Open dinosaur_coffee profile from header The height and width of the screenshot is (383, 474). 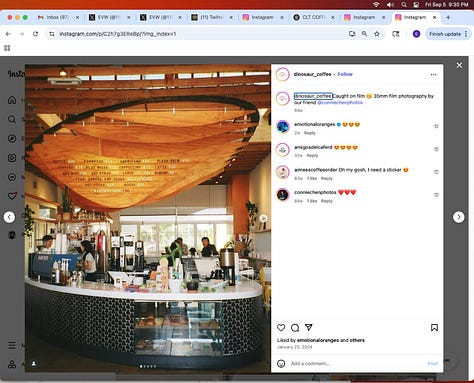coord(312,74)
